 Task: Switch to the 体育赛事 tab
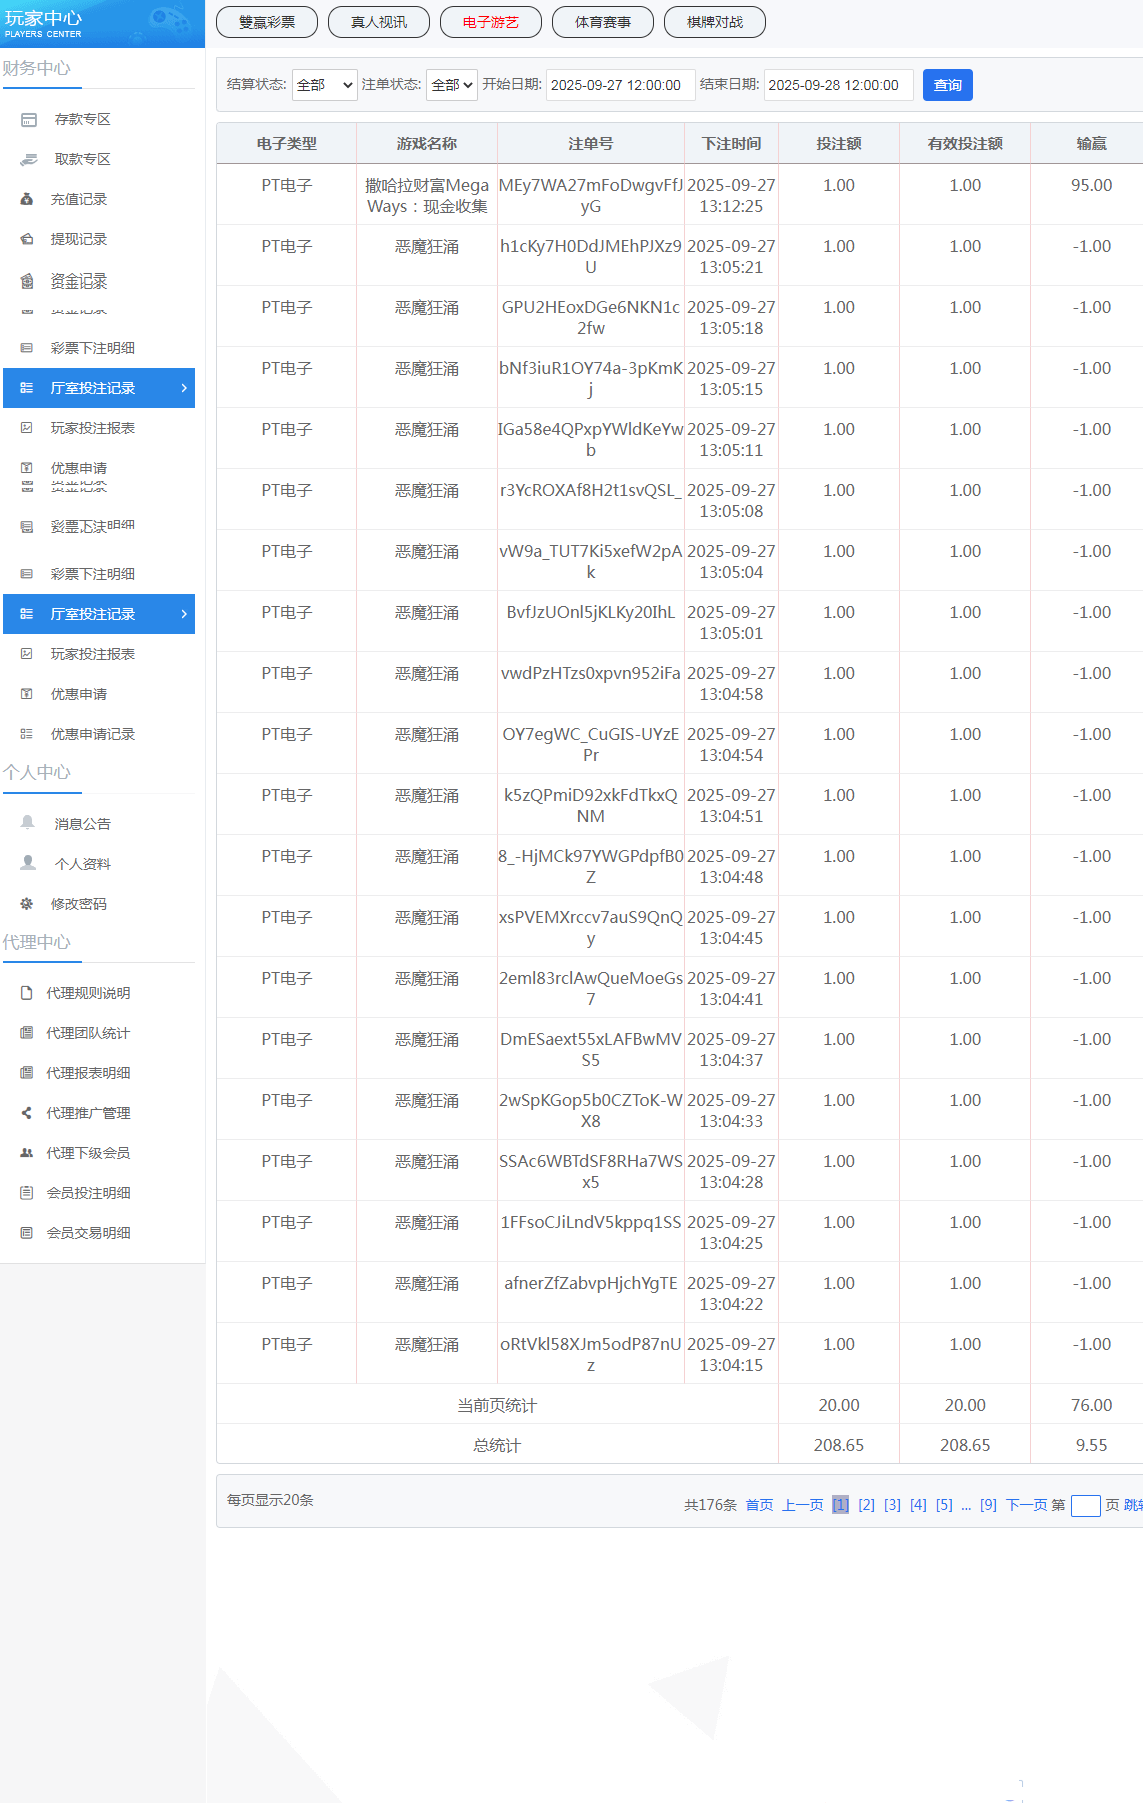point(603,22)
